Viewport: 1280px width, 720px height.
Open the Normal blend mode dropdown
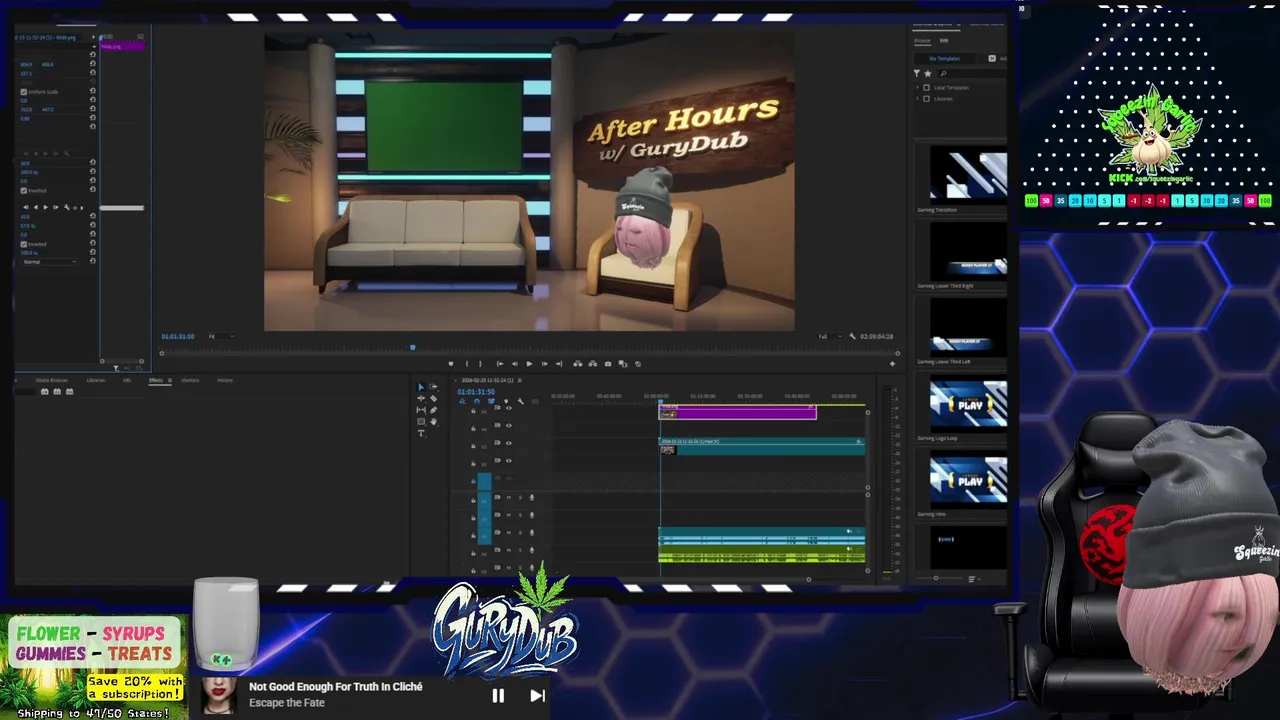pyautogui.click(x=50, y=262)
